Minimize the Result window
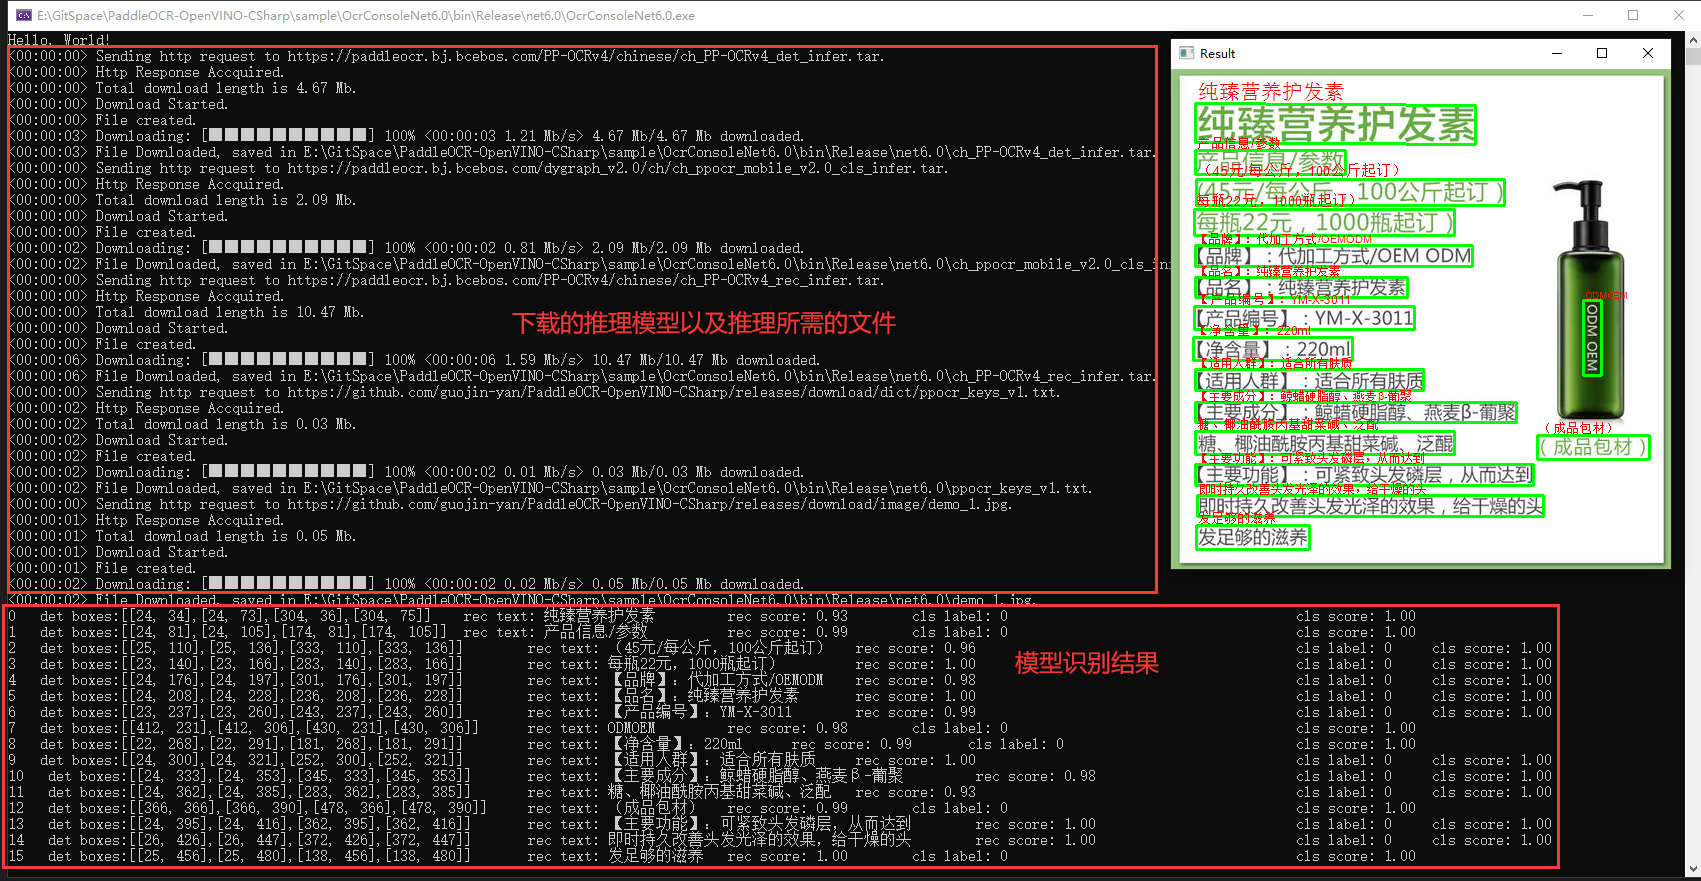The height and width of the screenshot is (881, 1701). click(x=1557, y=53)
